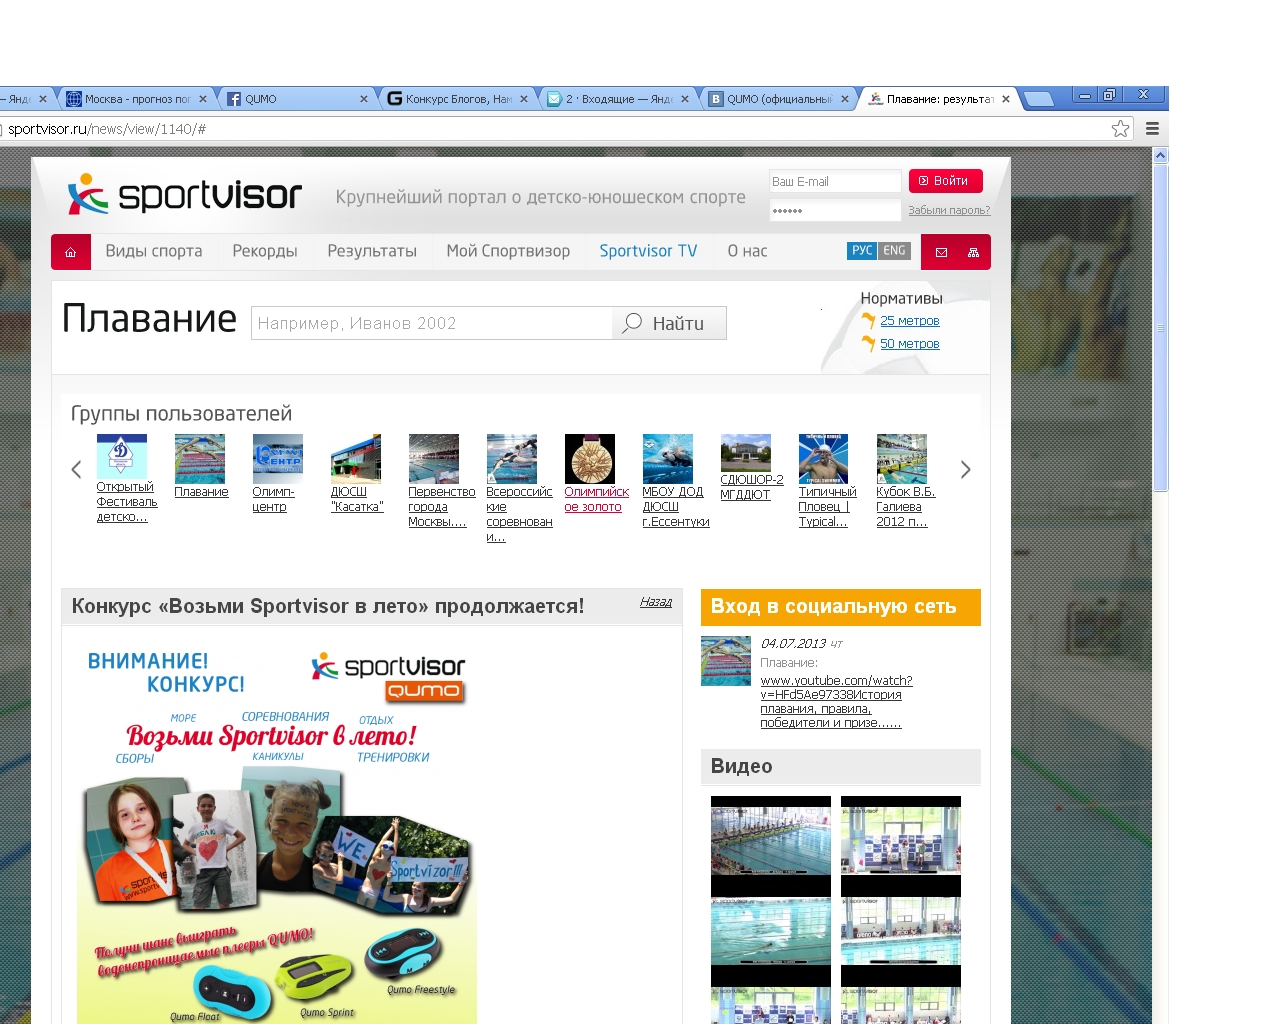Image resolution: width=1280 pixels, height=1024 pixels.
Task: Click the Назад back link
Action: (x=656, y=602)
